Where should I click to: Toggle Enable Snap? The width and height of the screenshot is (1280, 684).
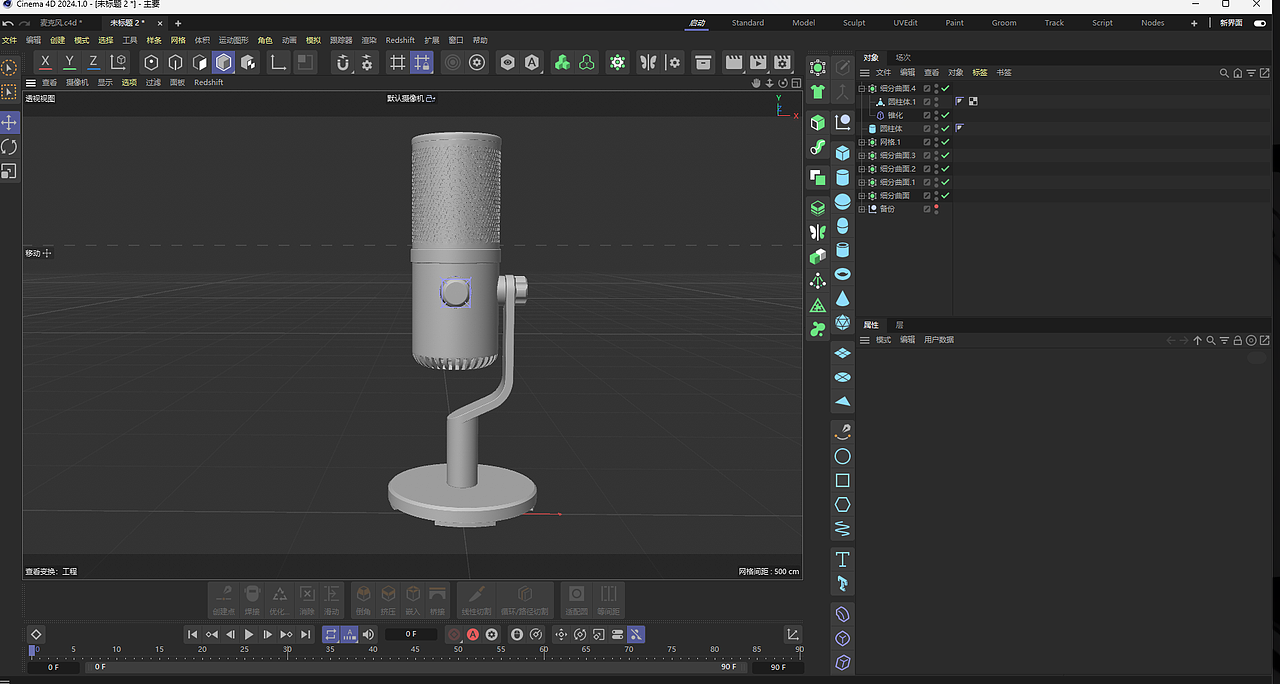[343, 63]
